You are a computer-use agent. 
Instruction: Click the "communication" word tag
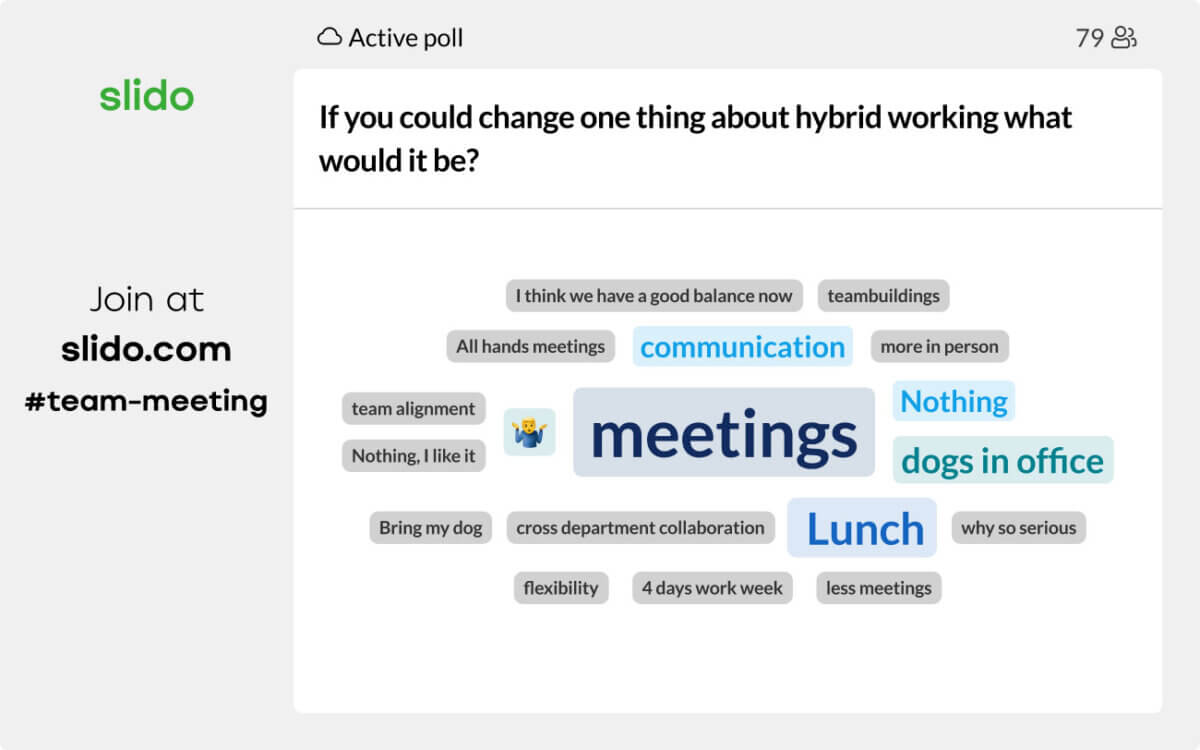coord(742,347)
